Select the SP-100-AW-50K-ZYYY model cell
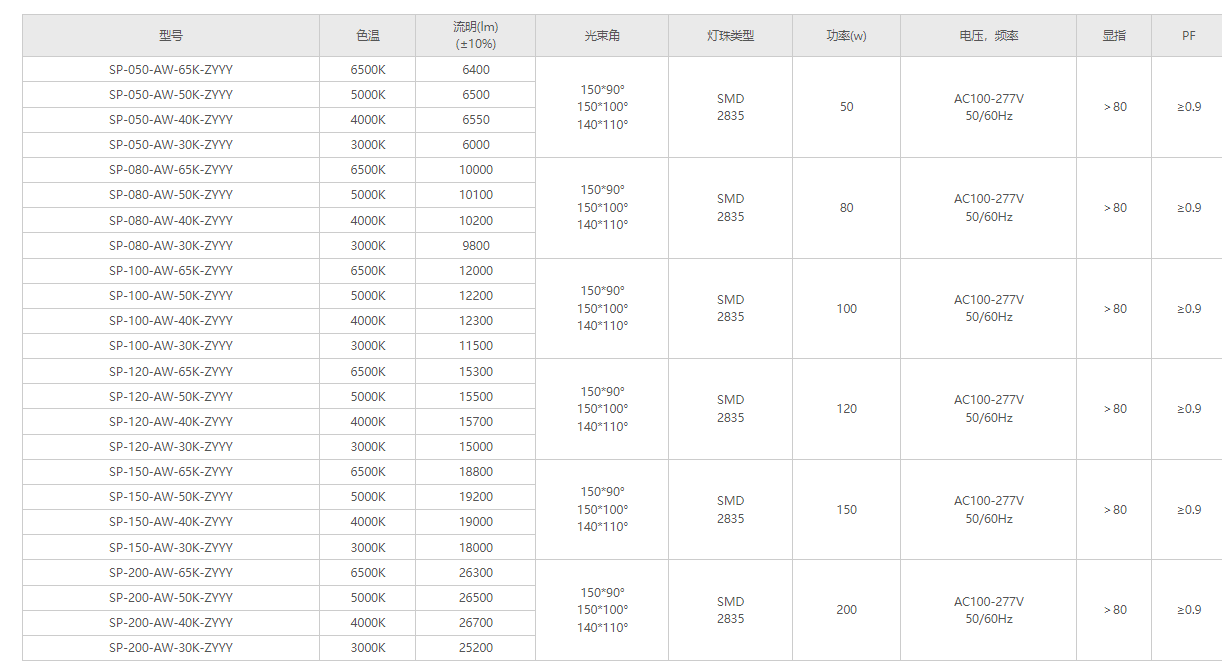This screenshot has height=668, width=1222. pyautogui.click(x=171, y=296)
